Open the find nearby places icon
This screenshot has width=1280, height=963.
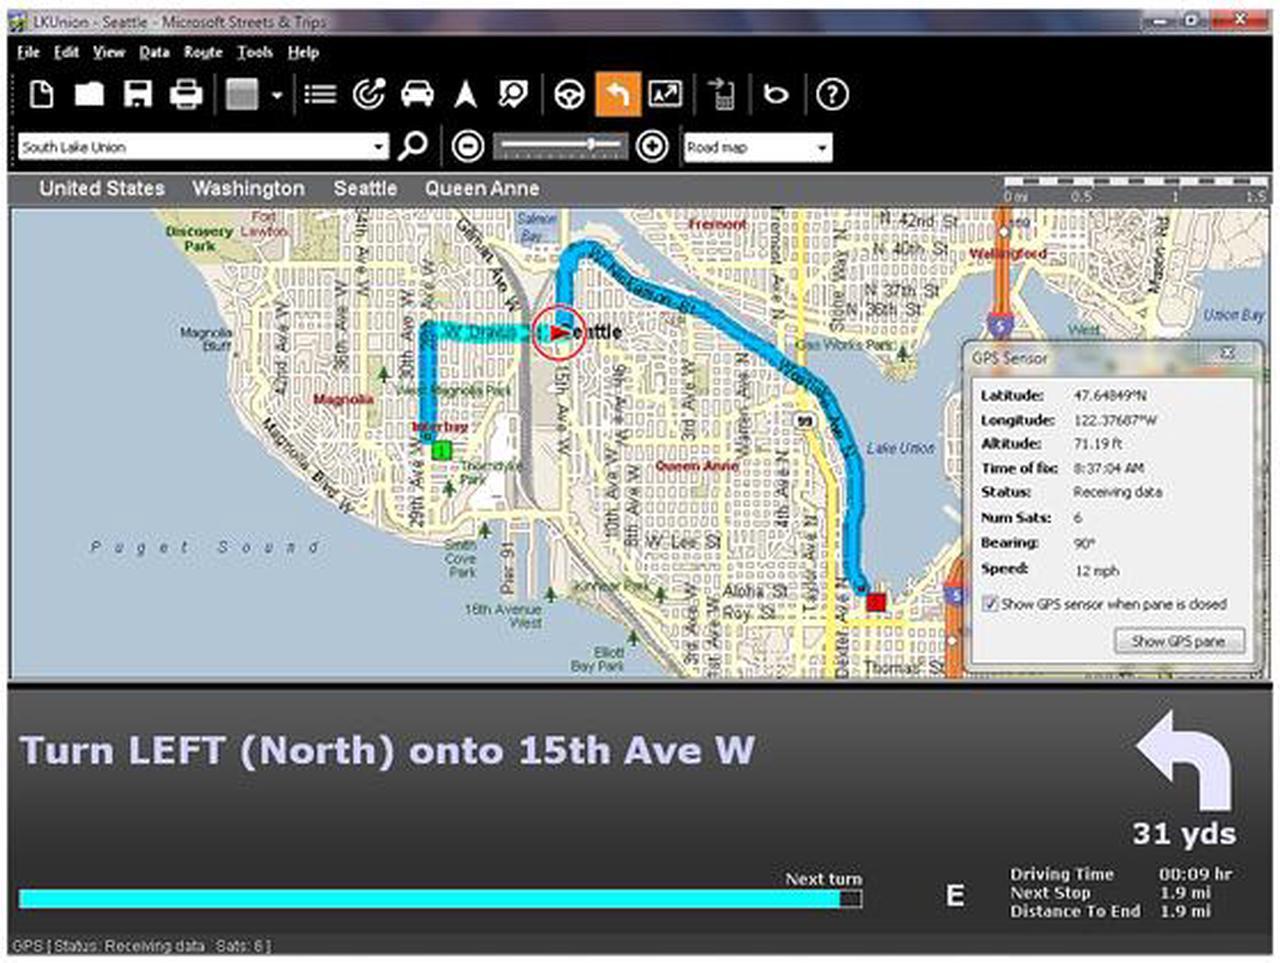click(513, 94)
